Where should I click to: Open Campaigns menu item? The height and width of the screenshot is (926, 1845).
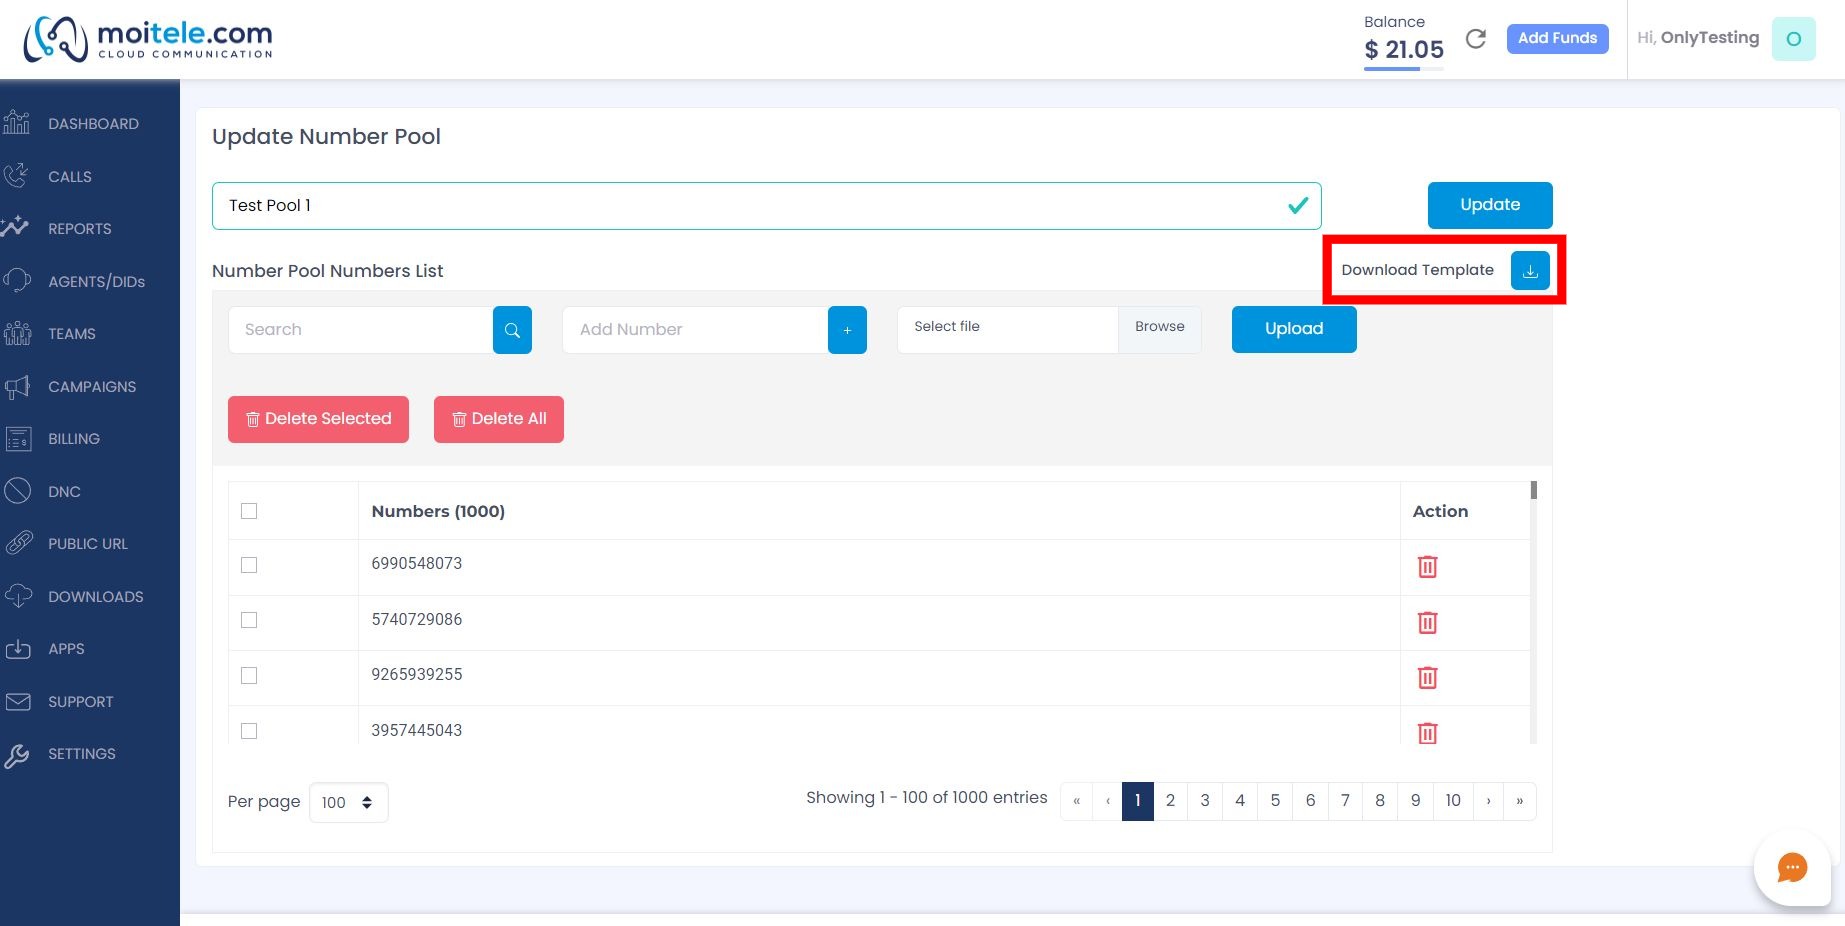90,387
